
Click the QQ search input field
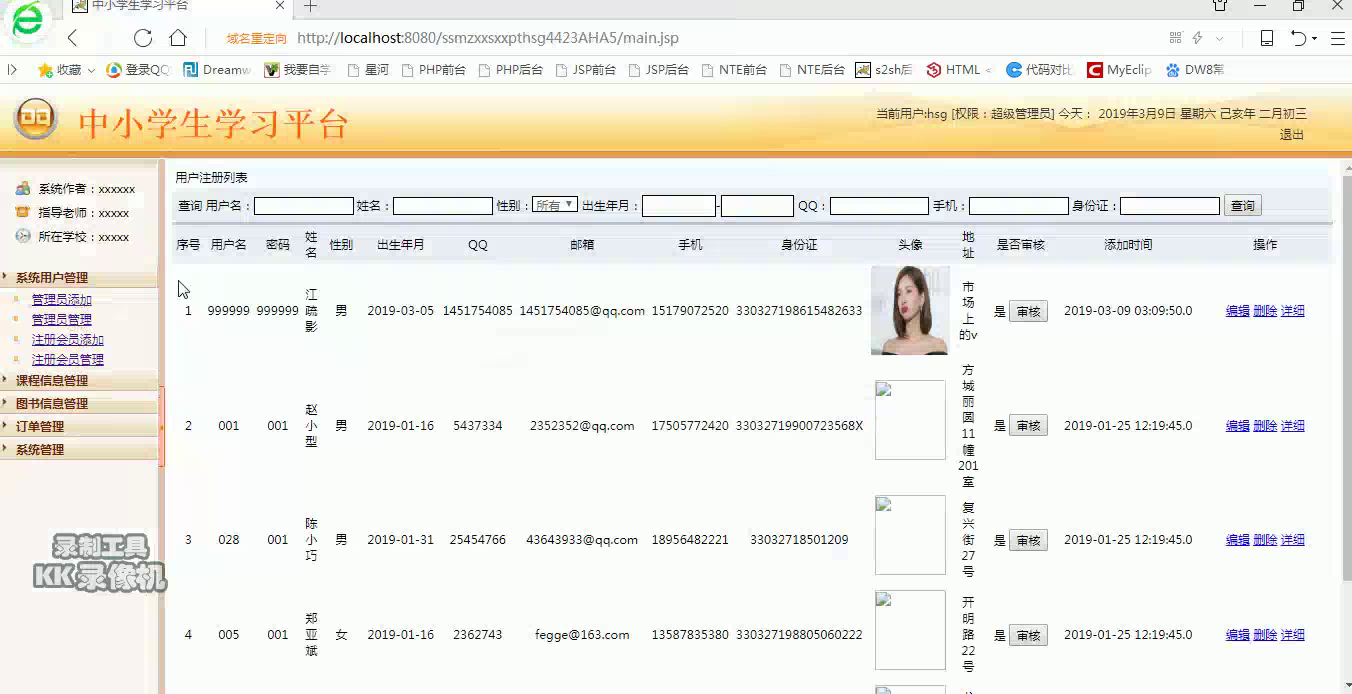879,206
